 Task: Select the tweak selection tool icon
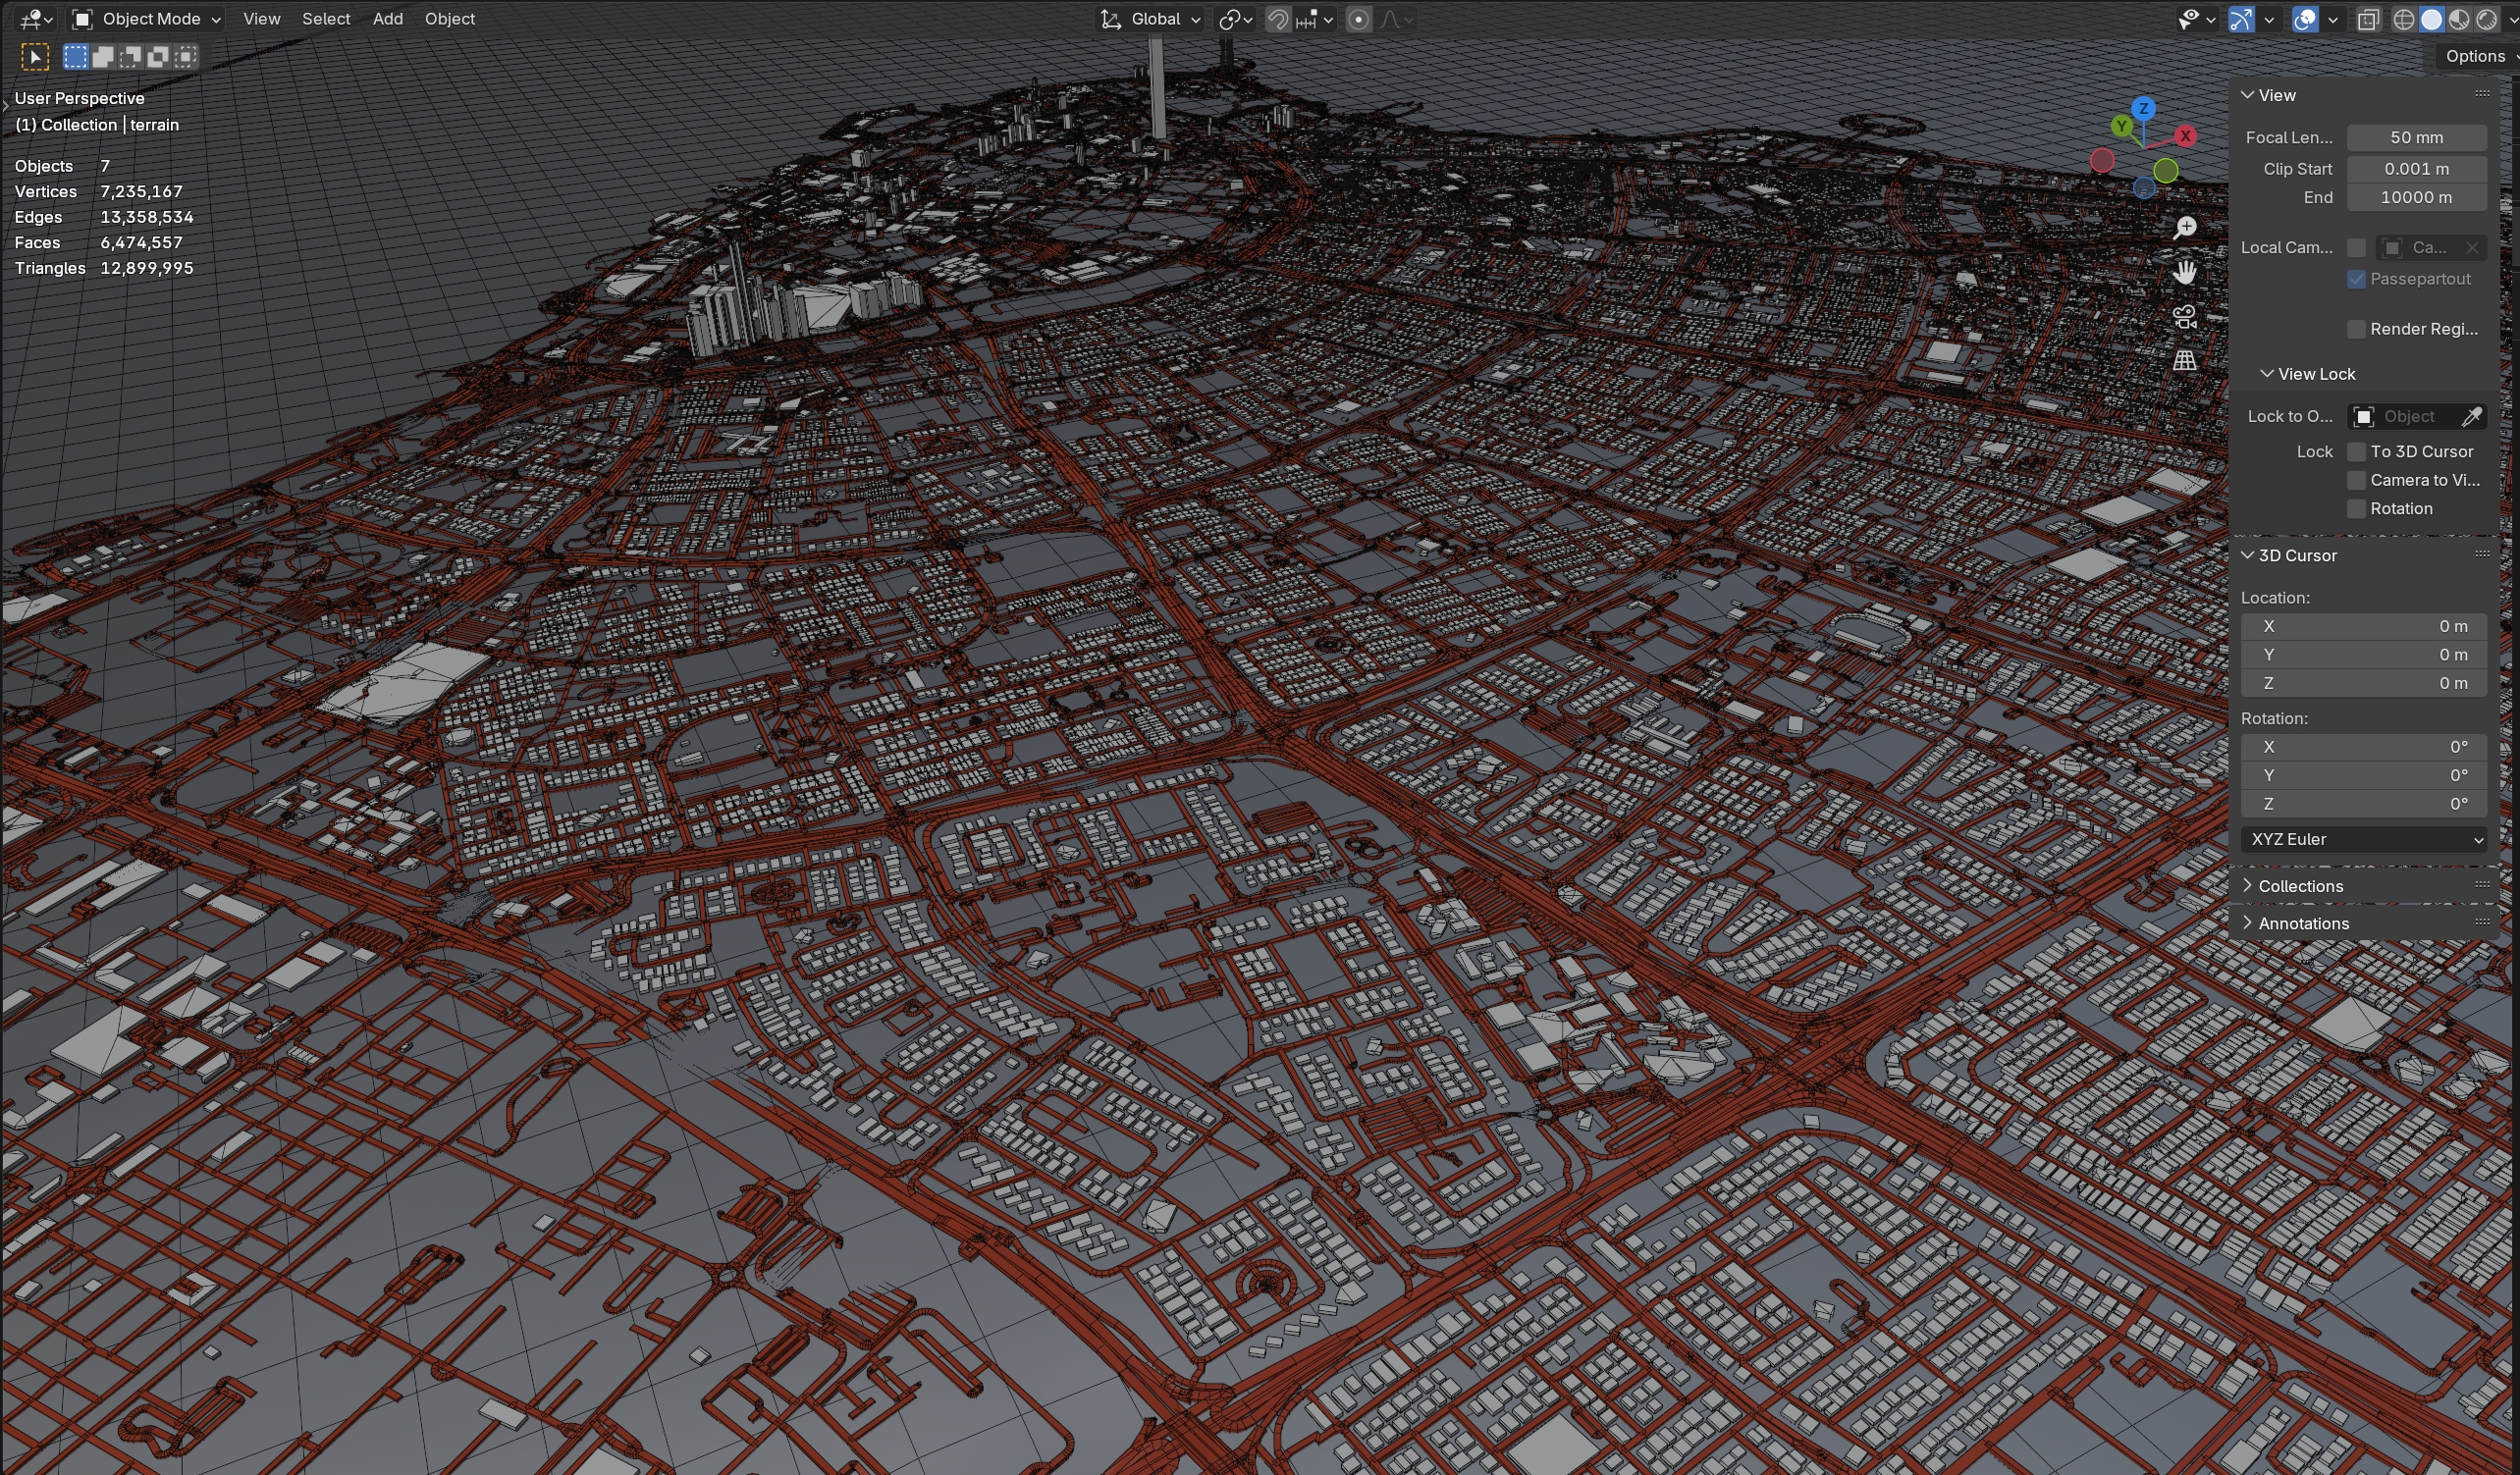35,57
